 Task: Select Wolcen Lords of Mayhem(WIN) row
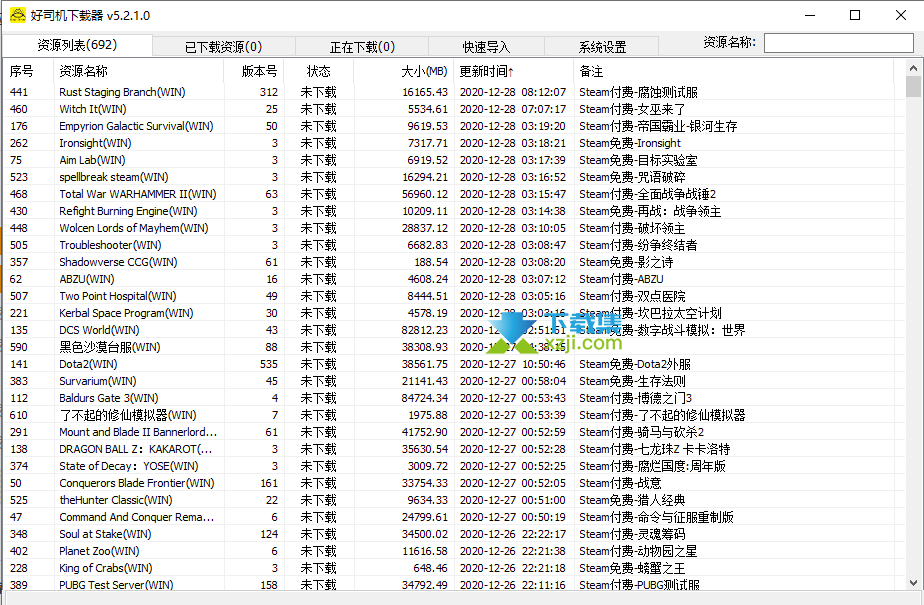pyautogui.click(x=455, y=228)
